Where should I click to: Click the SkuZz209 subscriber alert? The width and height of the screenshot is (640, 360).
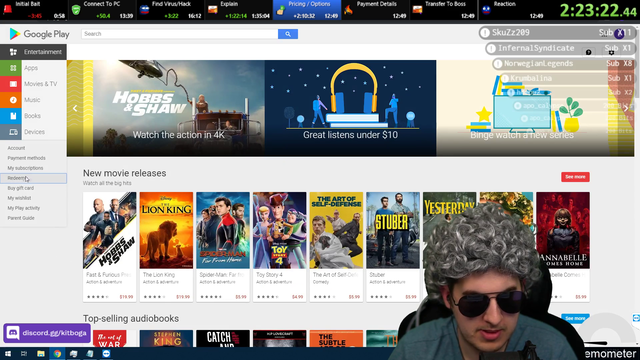(x=557, y=33)
